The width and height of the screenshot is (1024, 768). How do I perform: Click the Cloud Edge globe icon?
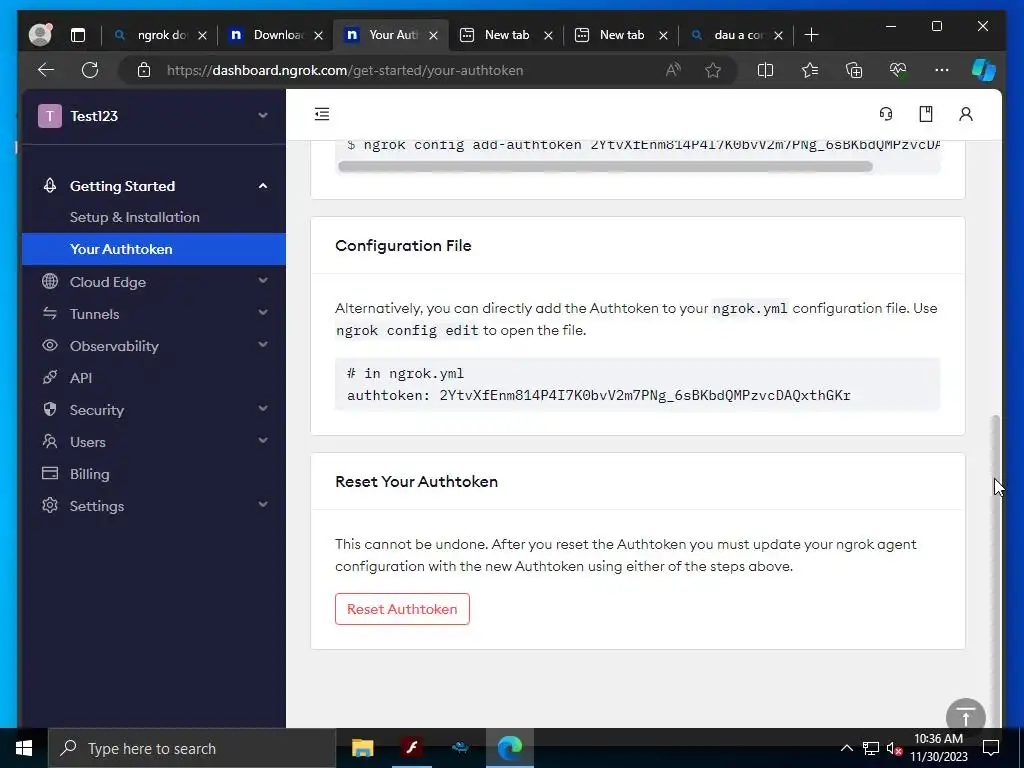click(50, 281)
